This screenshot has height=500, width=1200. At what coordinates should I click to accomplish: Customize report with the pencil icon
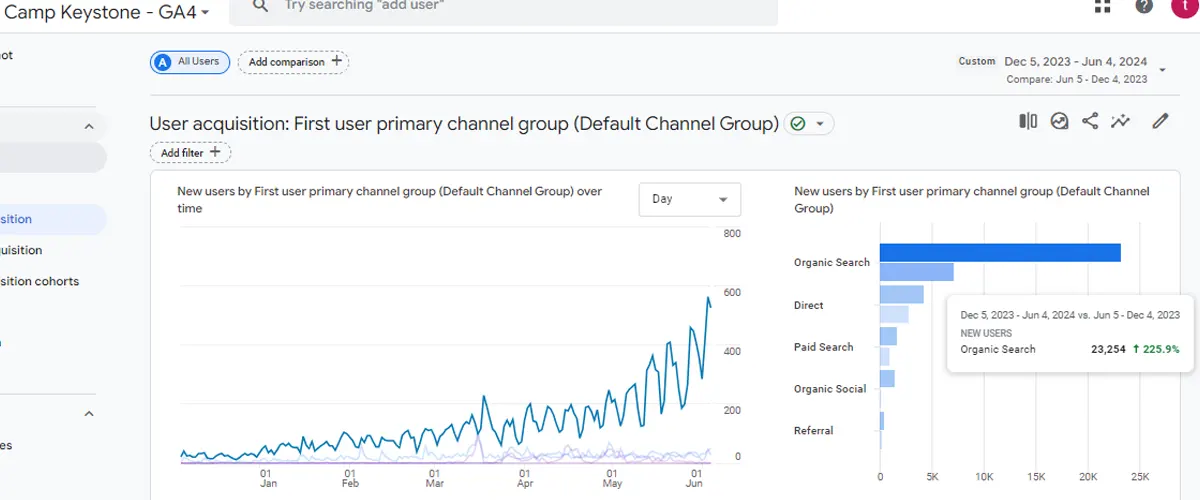click(x=1160, y=121)
